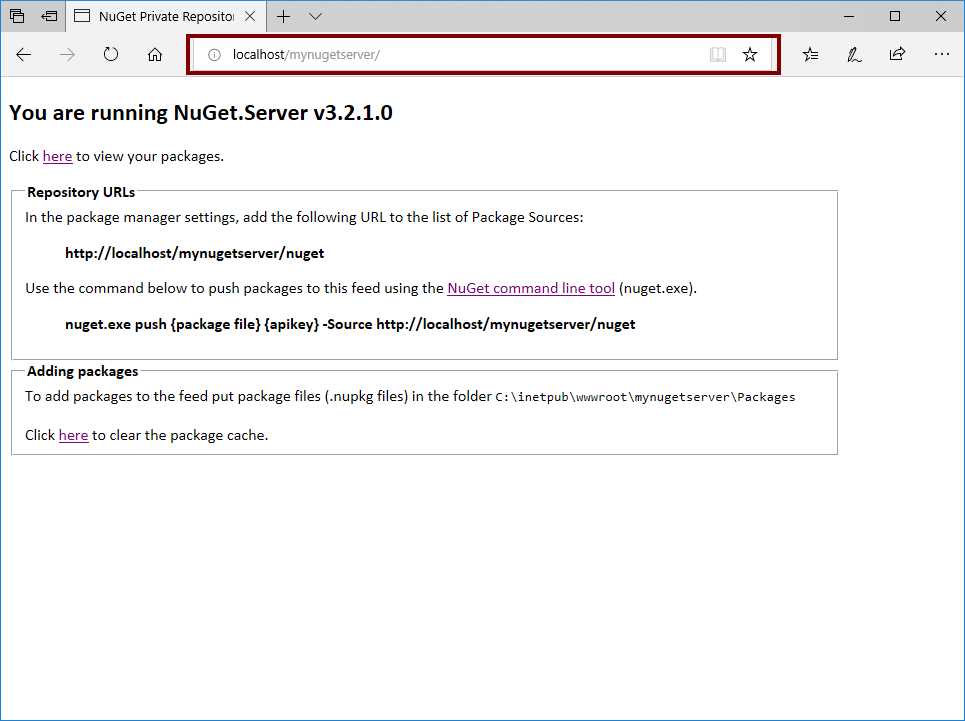Image resolution: width=965 pixels, height=721 pixels.
Task: Open a new browser tab
Action: 283,16
